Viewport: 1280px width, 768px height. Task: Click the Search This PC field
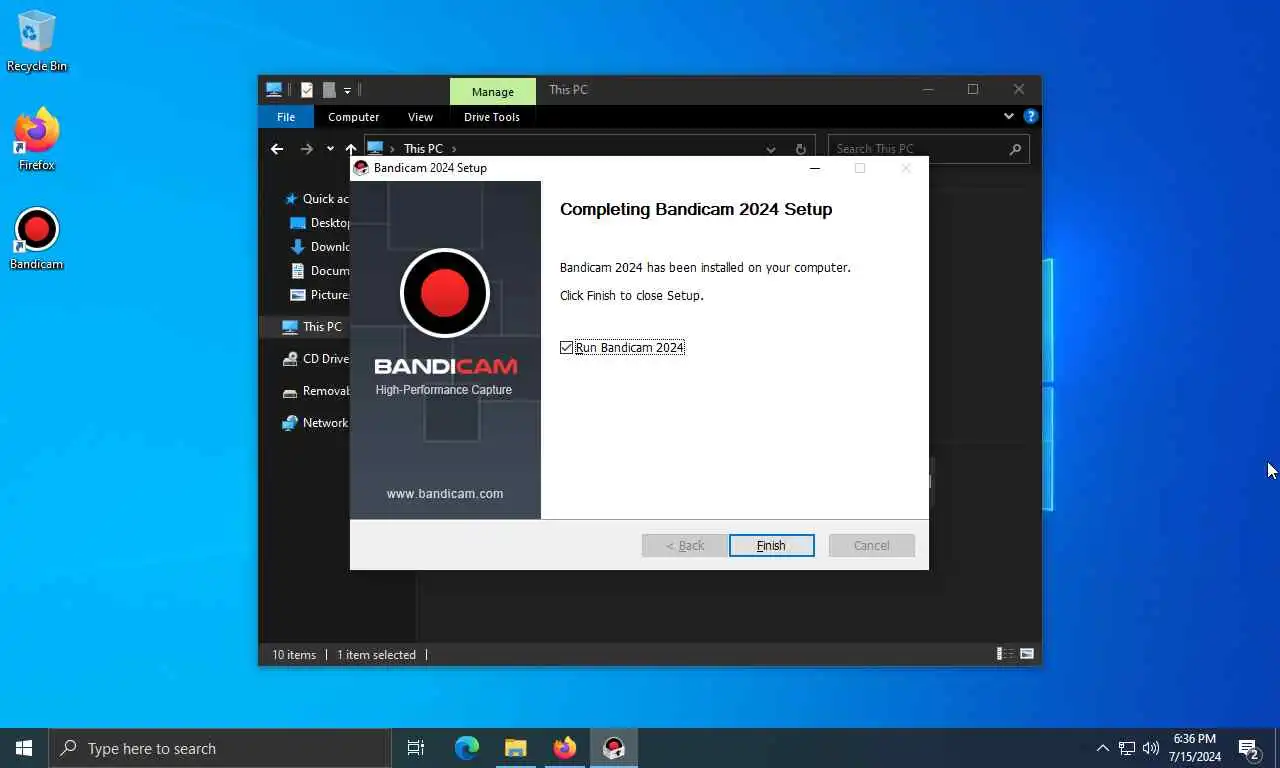[928, 149]
